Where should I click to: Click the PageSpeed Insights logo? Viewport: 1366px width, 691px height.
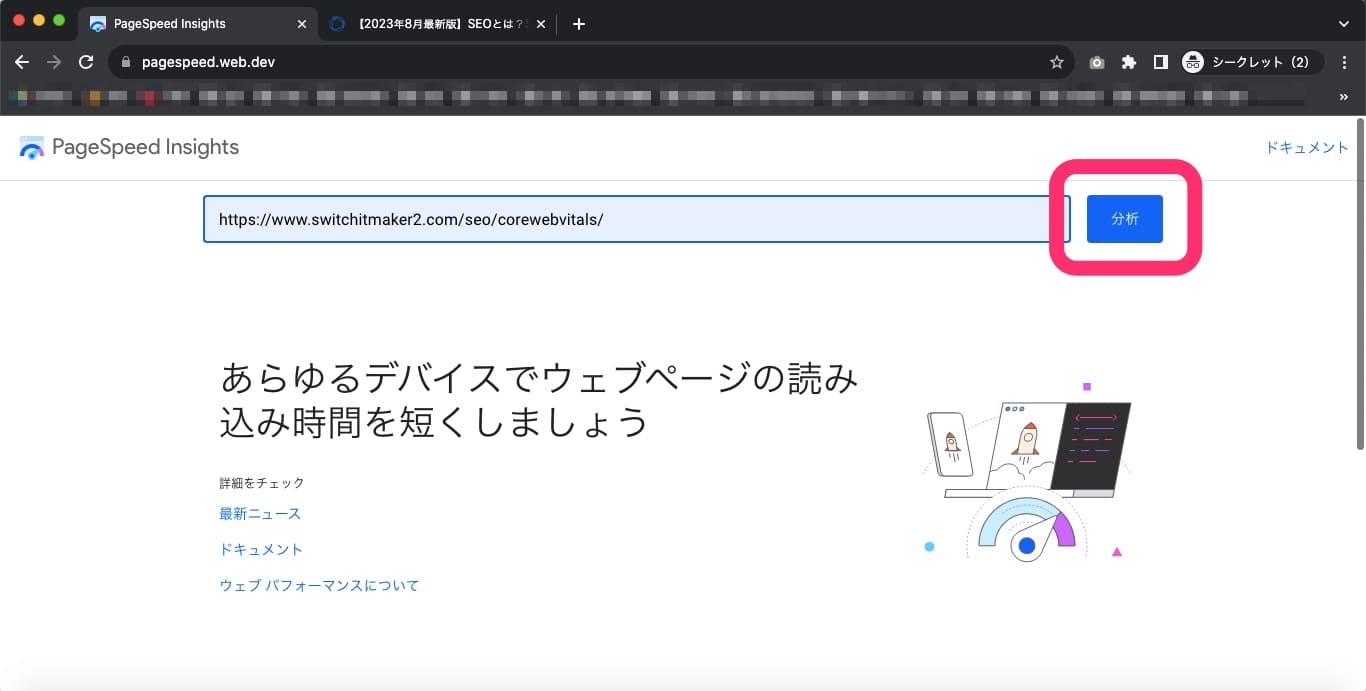pyautogui.click(x=129, y=148)
